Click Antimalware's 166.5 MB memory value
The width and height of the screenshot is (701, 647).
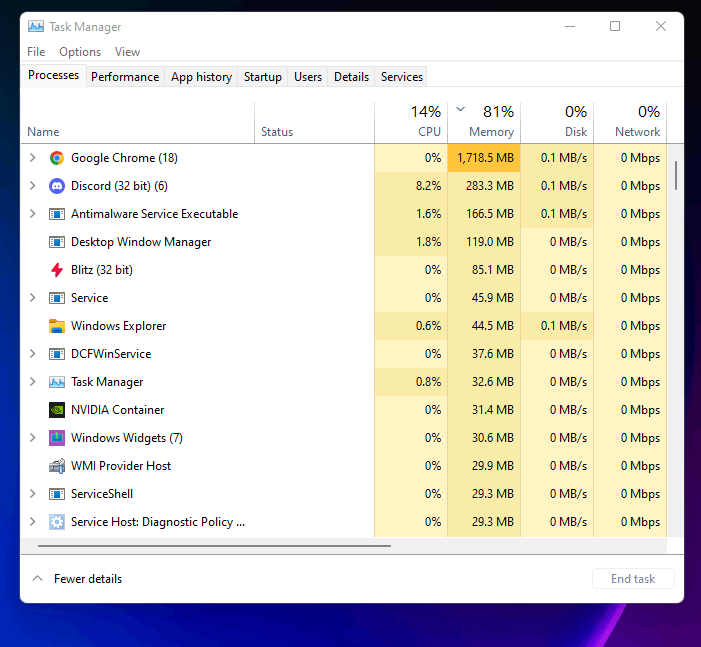[490, 214]
